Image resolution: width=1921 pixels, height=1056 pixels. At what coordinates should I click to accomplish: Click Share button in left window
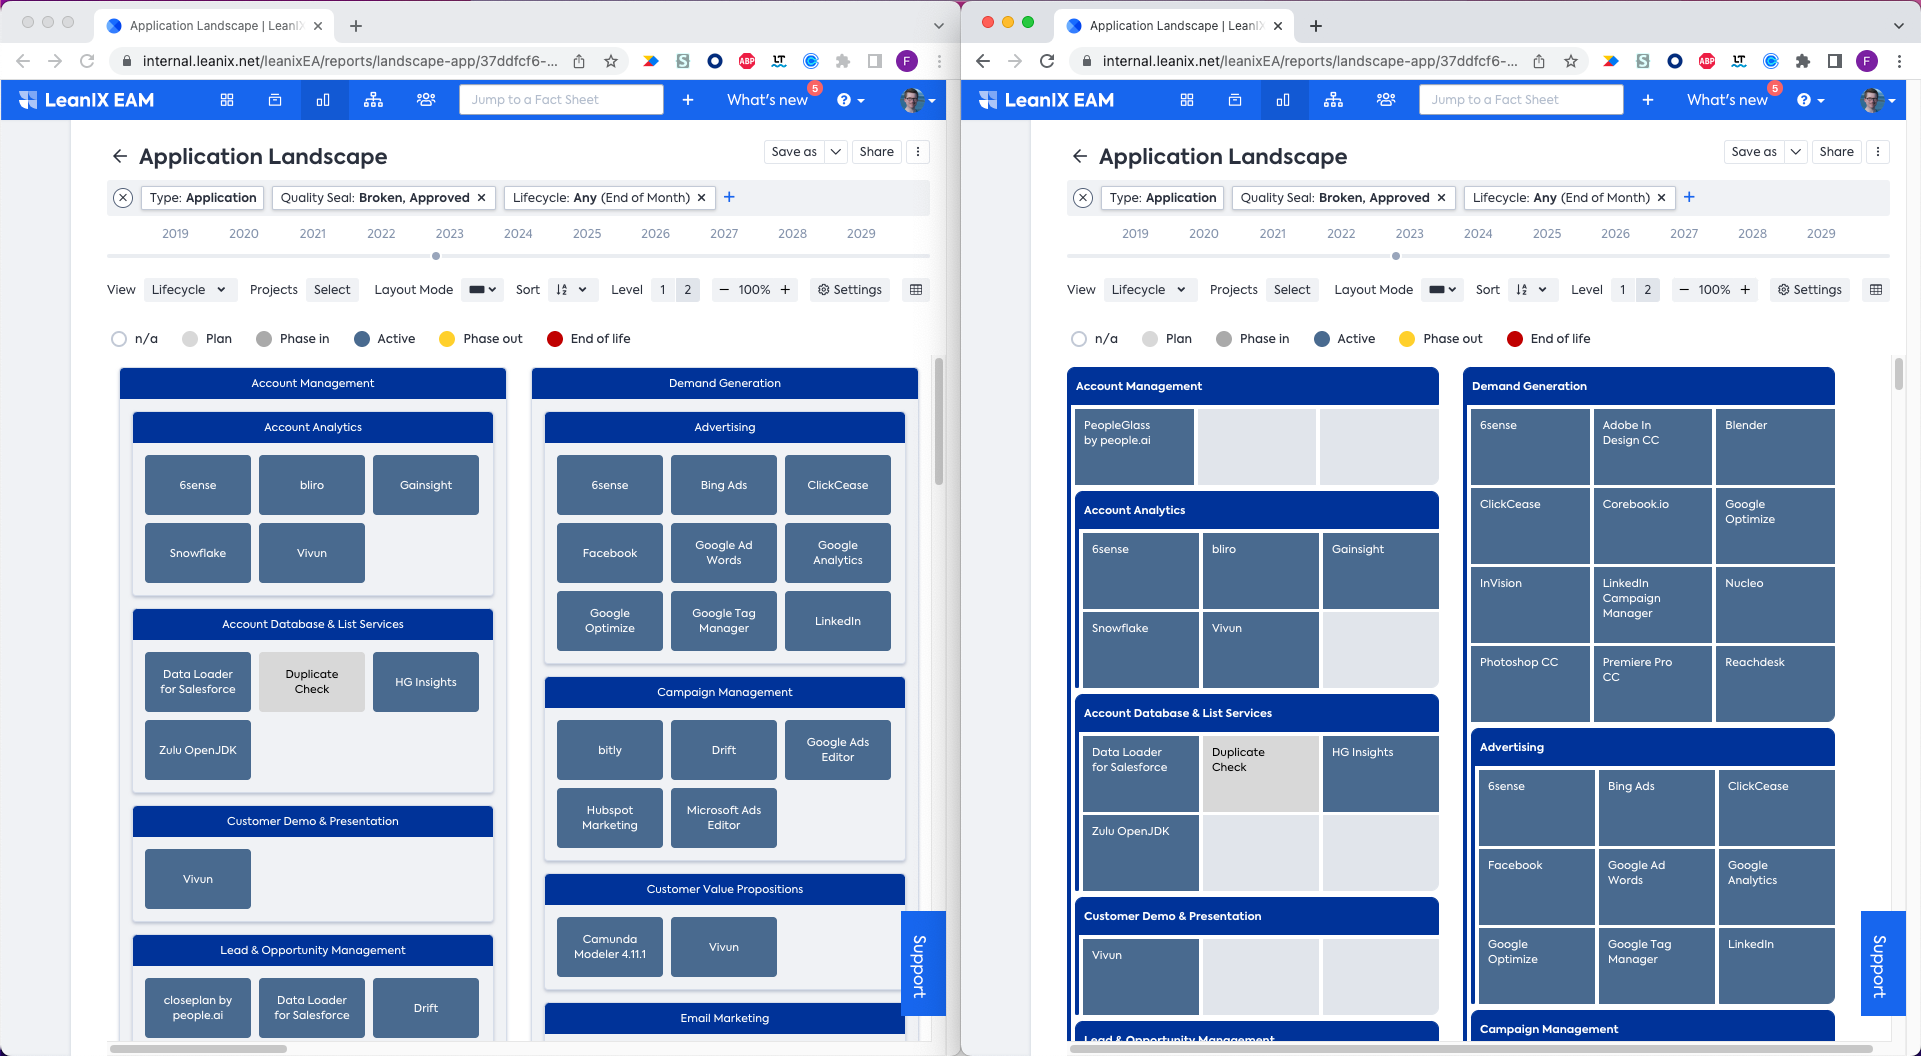(877, 152)
